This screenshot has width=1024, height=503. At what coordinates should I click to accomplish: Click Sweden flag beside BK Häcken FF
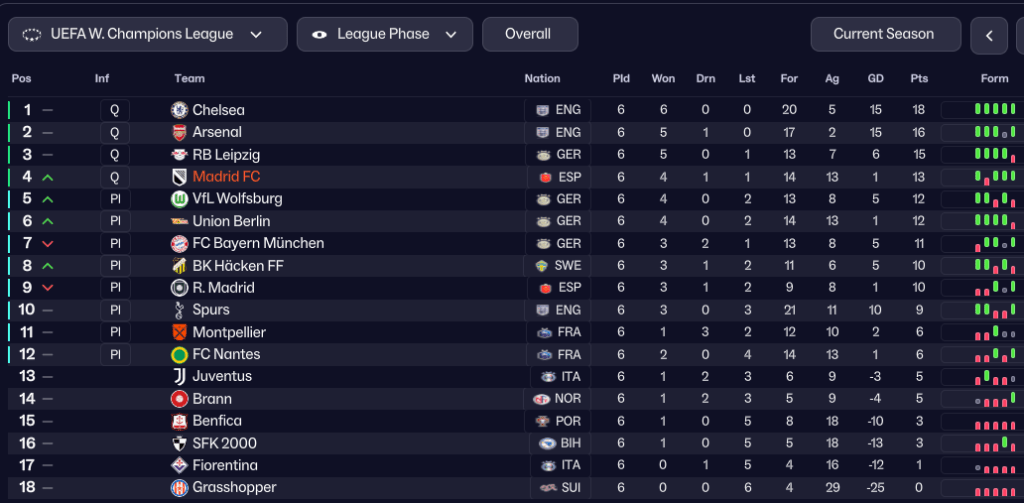[x=543, y=265]
